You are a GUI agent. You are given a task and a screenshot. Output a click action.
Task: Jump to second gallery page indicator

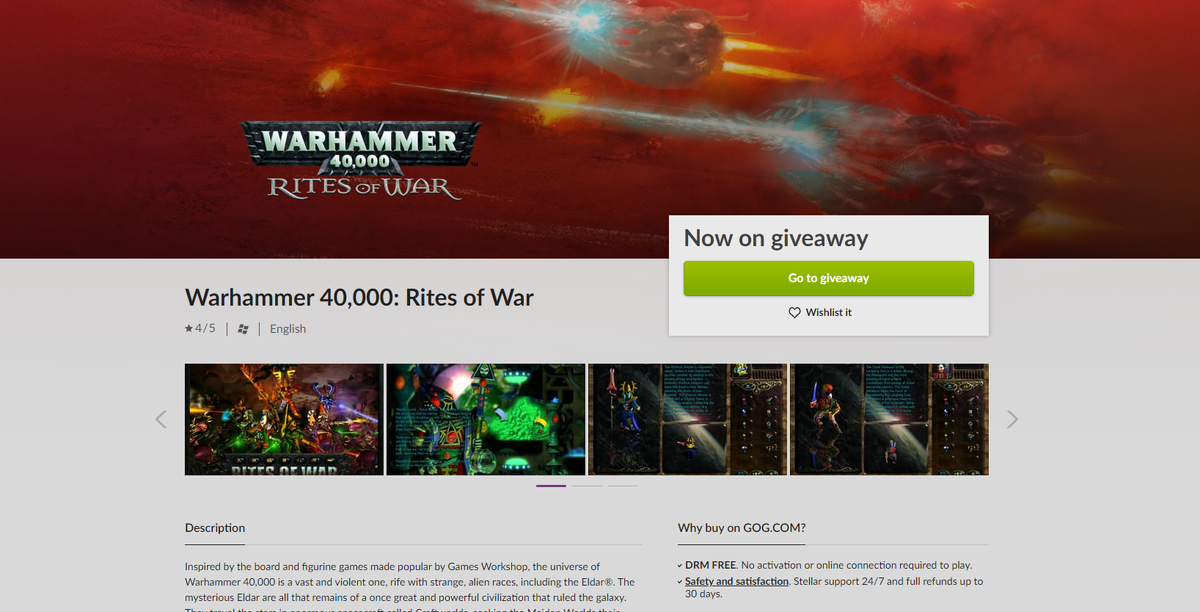point(587,486)
